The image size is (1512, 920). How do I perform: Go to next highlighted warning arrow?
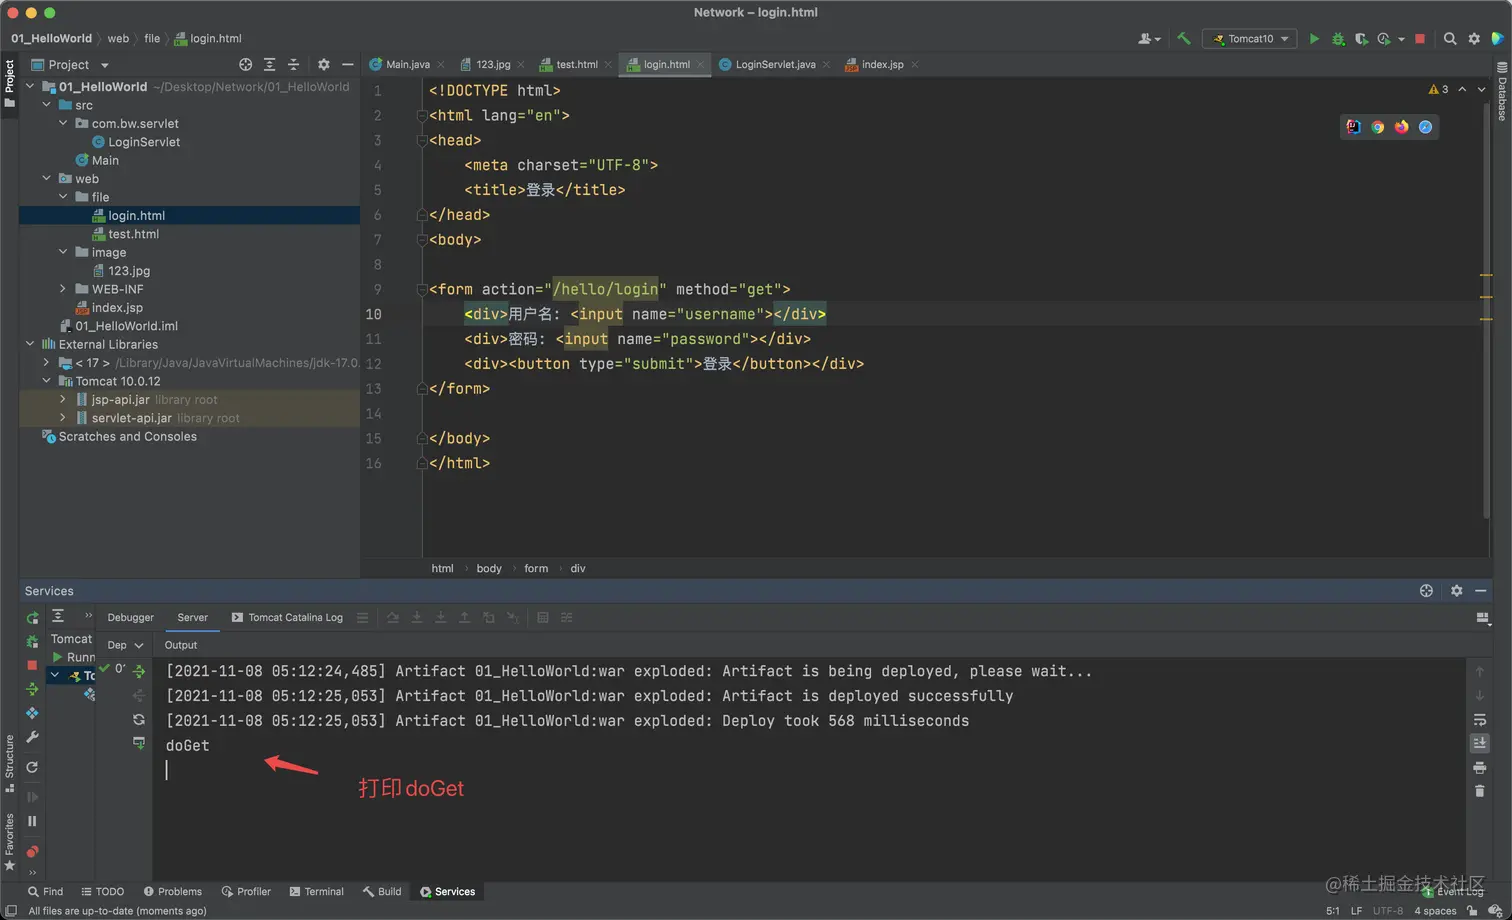pos(1482,90)
